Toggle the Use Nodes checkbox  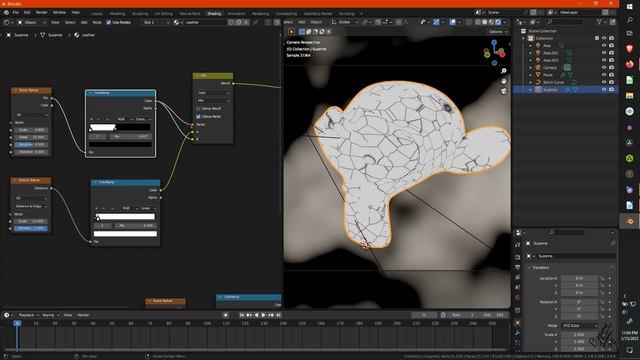(109, 22)
